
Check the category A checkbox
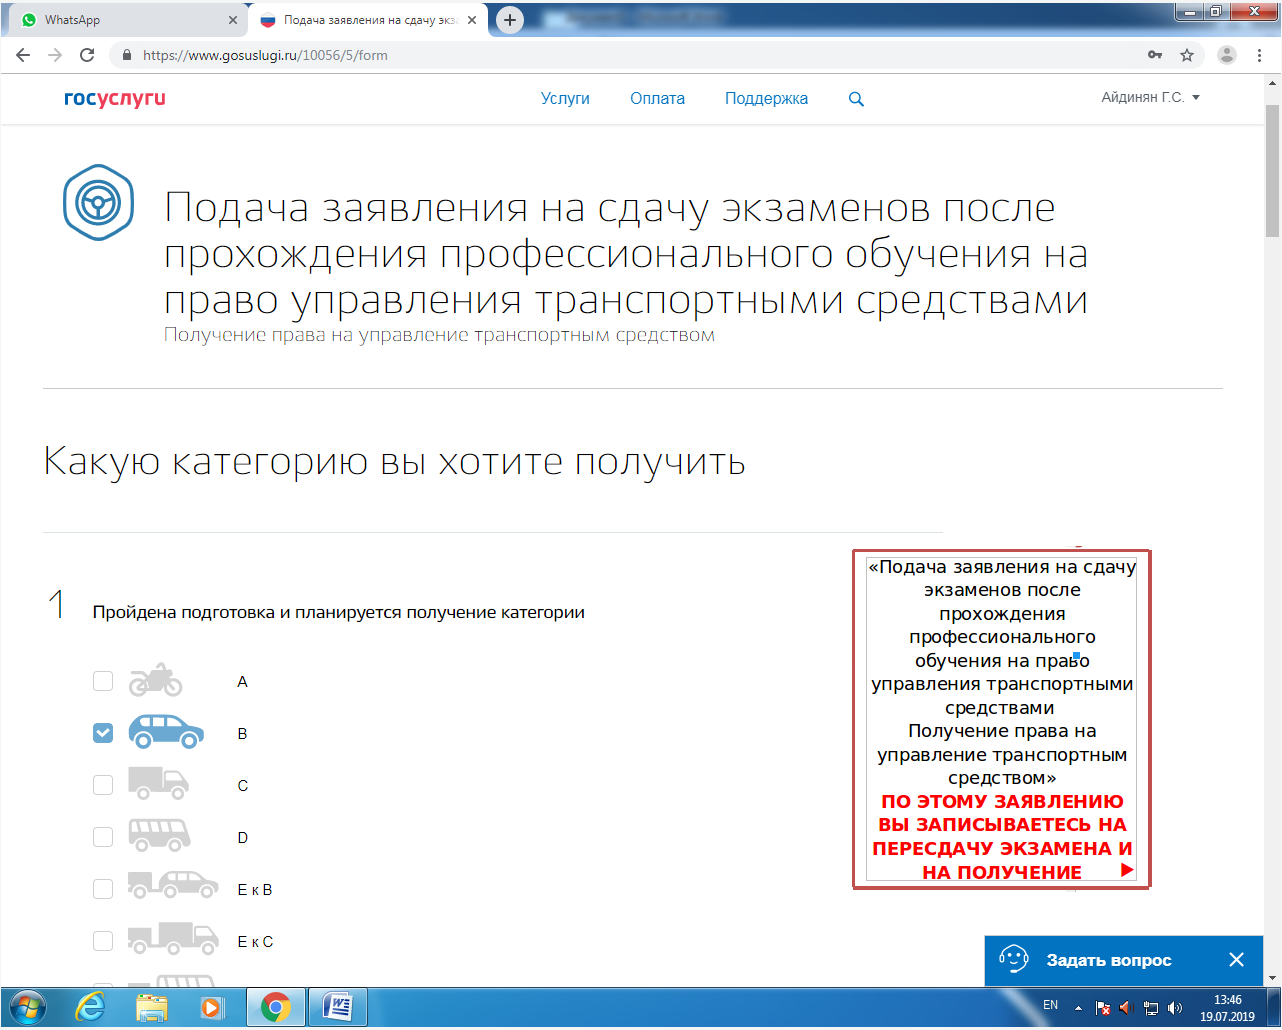point(103,681)
